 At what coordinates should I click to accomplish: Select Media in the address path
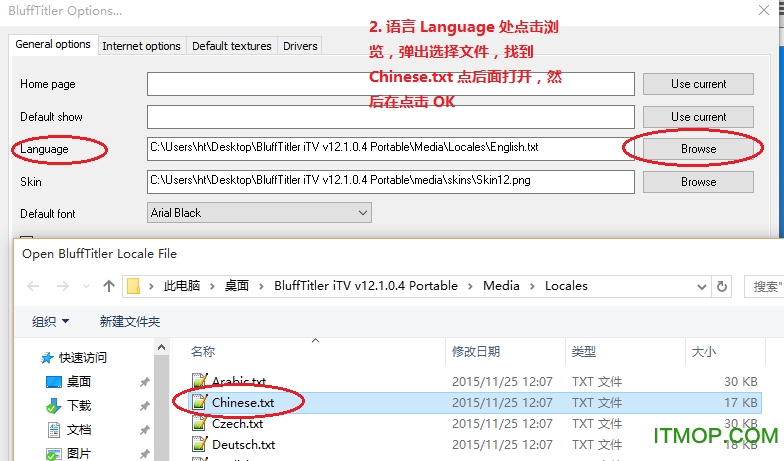[501, 286]
